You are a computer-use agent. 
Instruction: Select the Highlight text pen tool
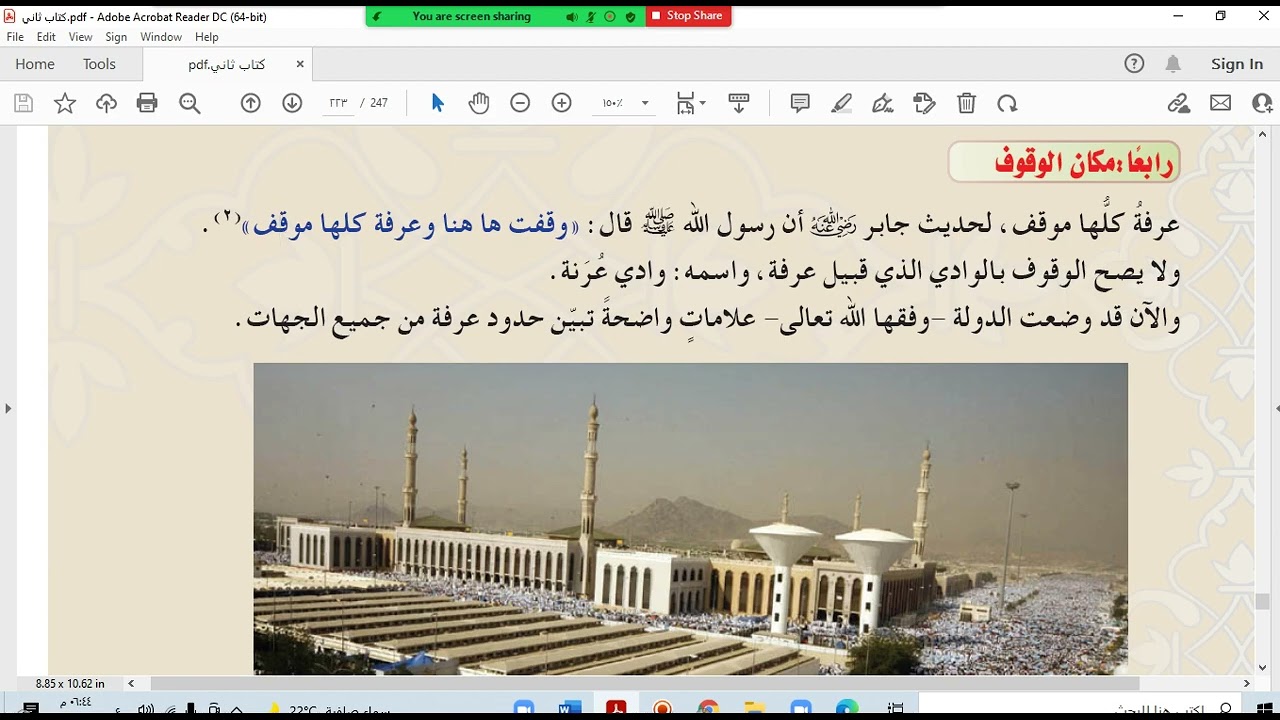click(x=842, y=103)
